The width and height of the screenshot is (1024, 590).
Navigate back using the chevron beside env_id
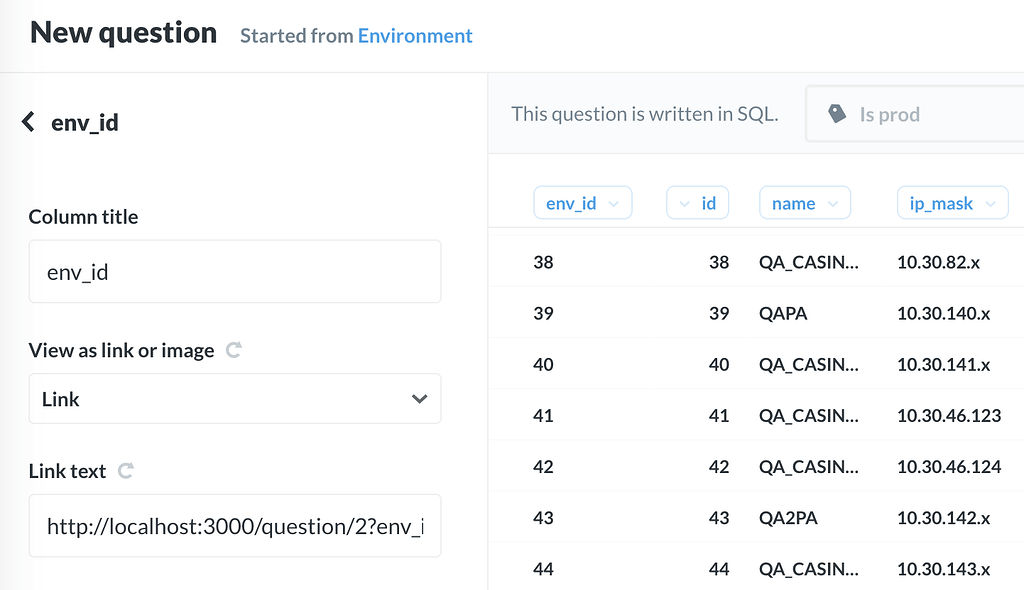[28, 121]
